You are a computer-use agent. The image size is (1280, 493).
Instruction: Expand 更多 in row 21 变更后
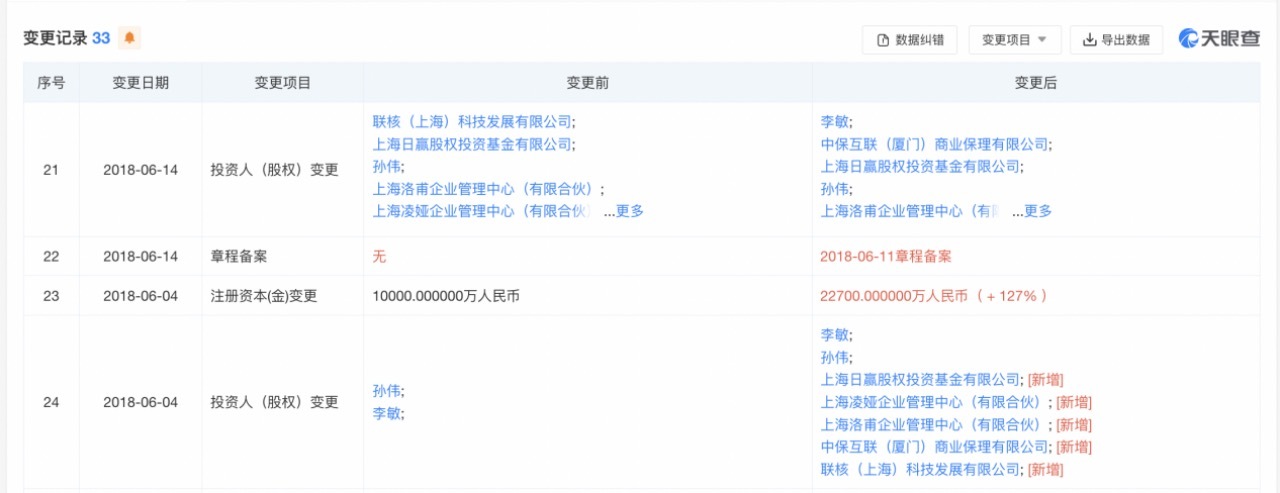1032,211
